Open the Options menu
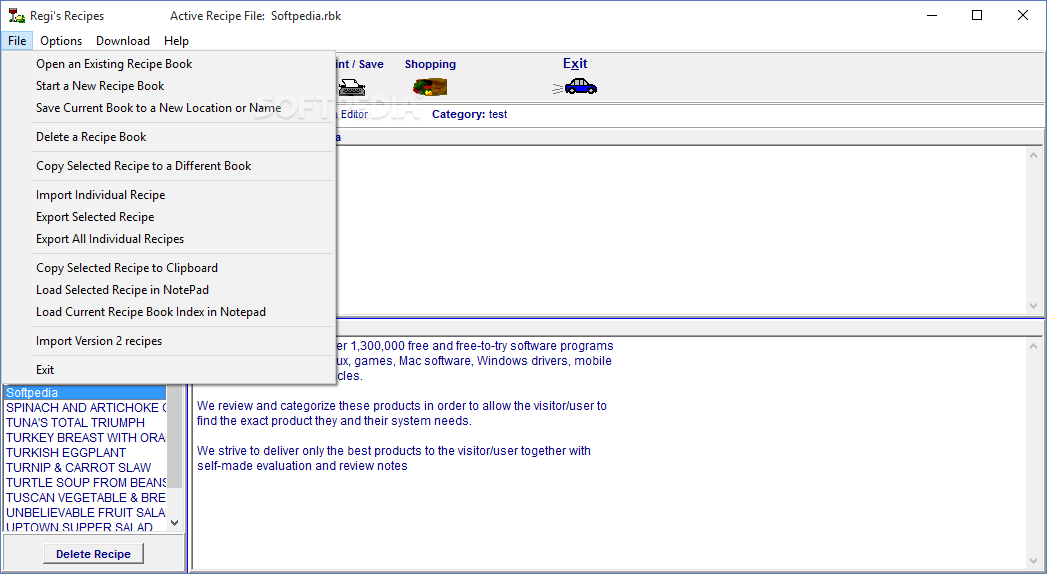Image resolution: width=1047 pixels, height=574 pixels. coord(61,41)
